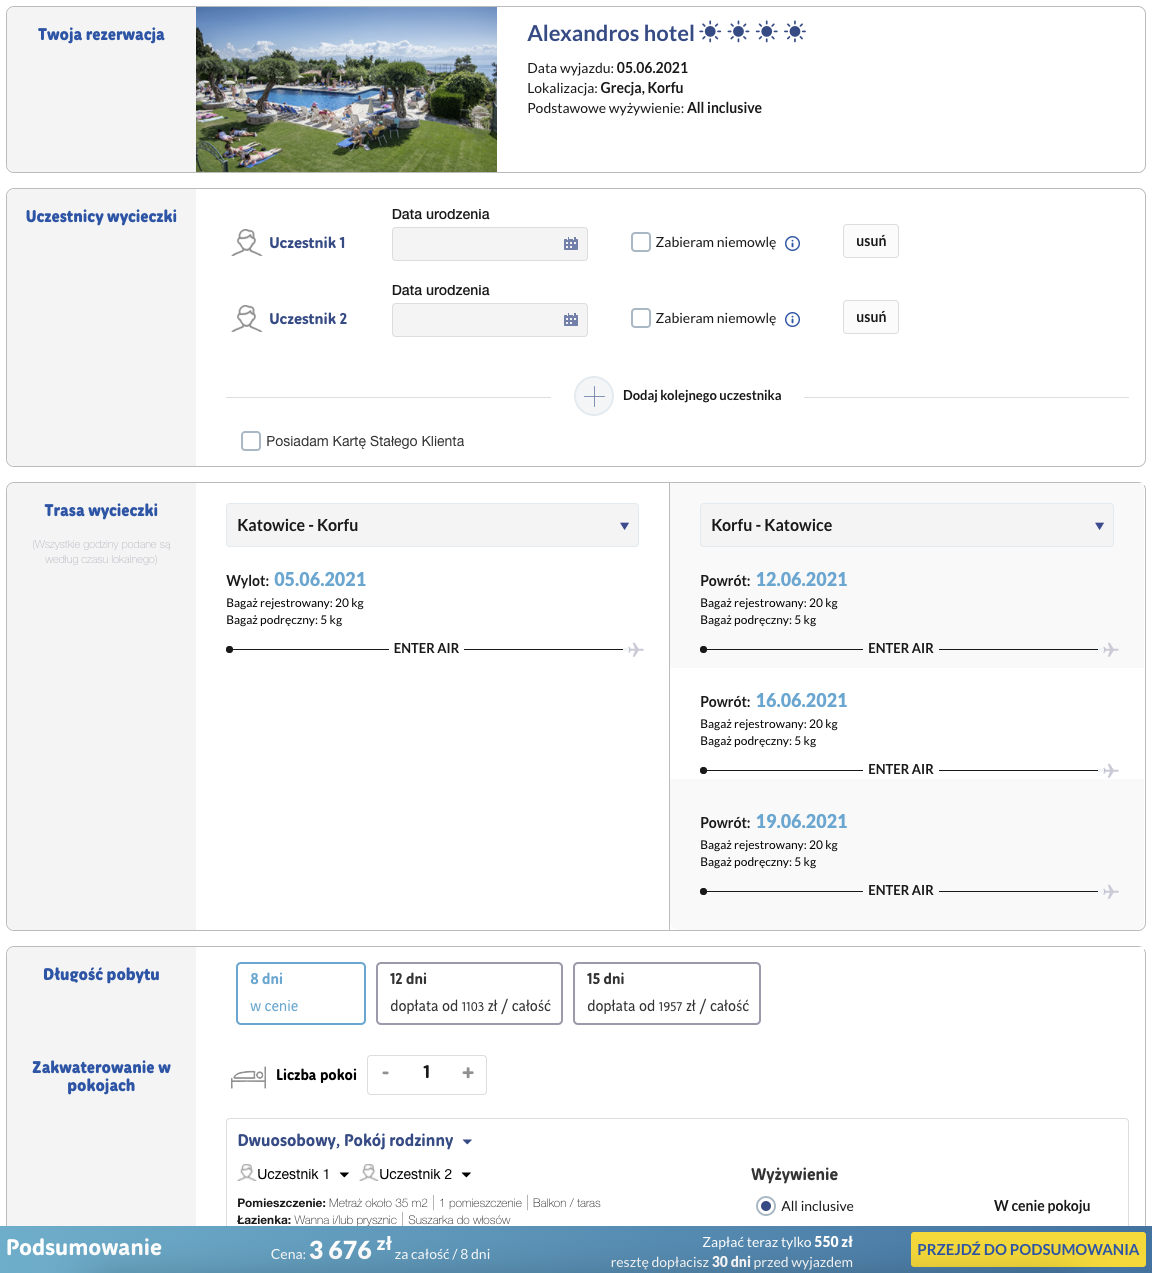This screenshot has width=1152, height=1273.
Task: Select the All inclusive radio button
Action: [x=766, y=1206]
